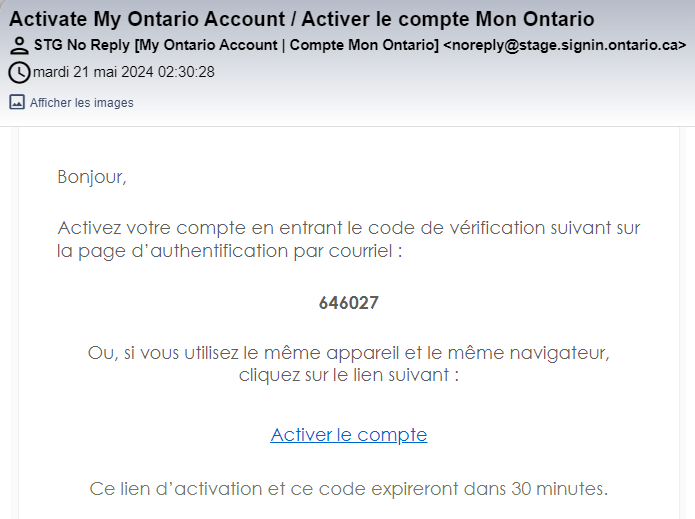Viewport: 695px width, 519px height.
Task: Click the STG No Reply sender name
Action: [x=82, y=45]
